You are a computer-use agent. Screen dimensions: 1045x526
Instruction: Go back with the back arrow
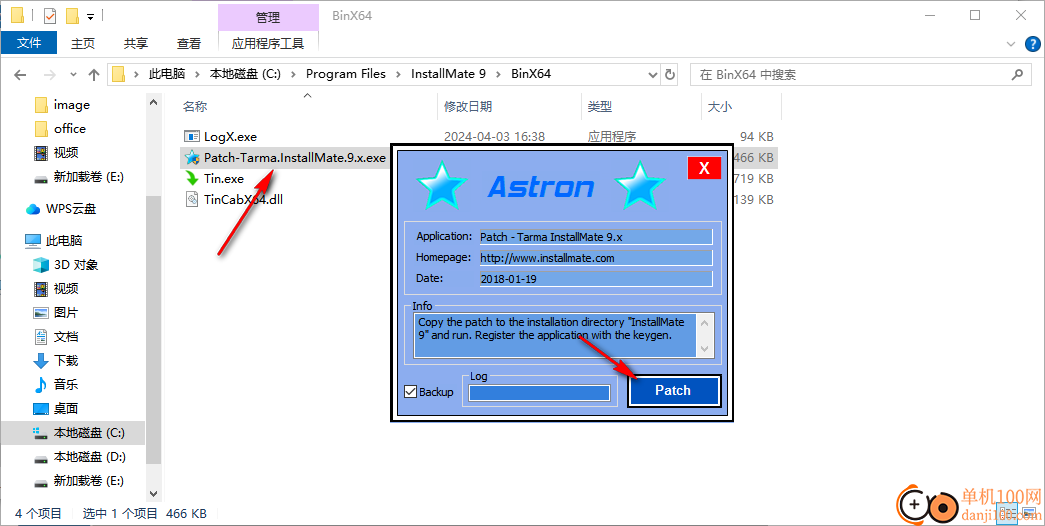20,75
